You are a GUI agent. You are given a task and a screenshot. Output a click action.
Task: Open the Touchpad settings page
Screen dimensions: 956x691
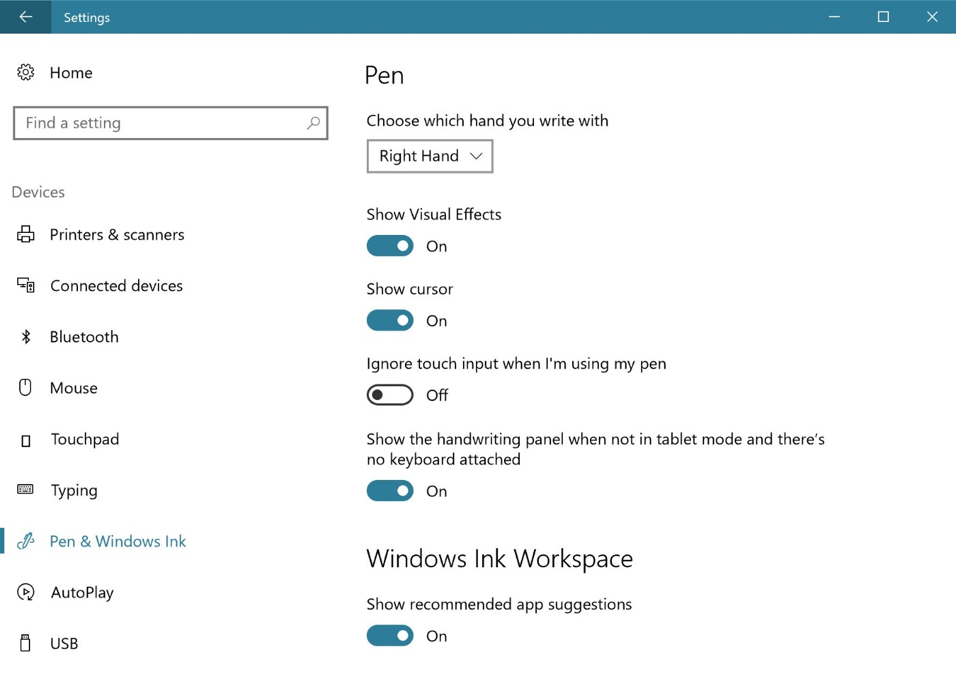[x=85, y=439]
